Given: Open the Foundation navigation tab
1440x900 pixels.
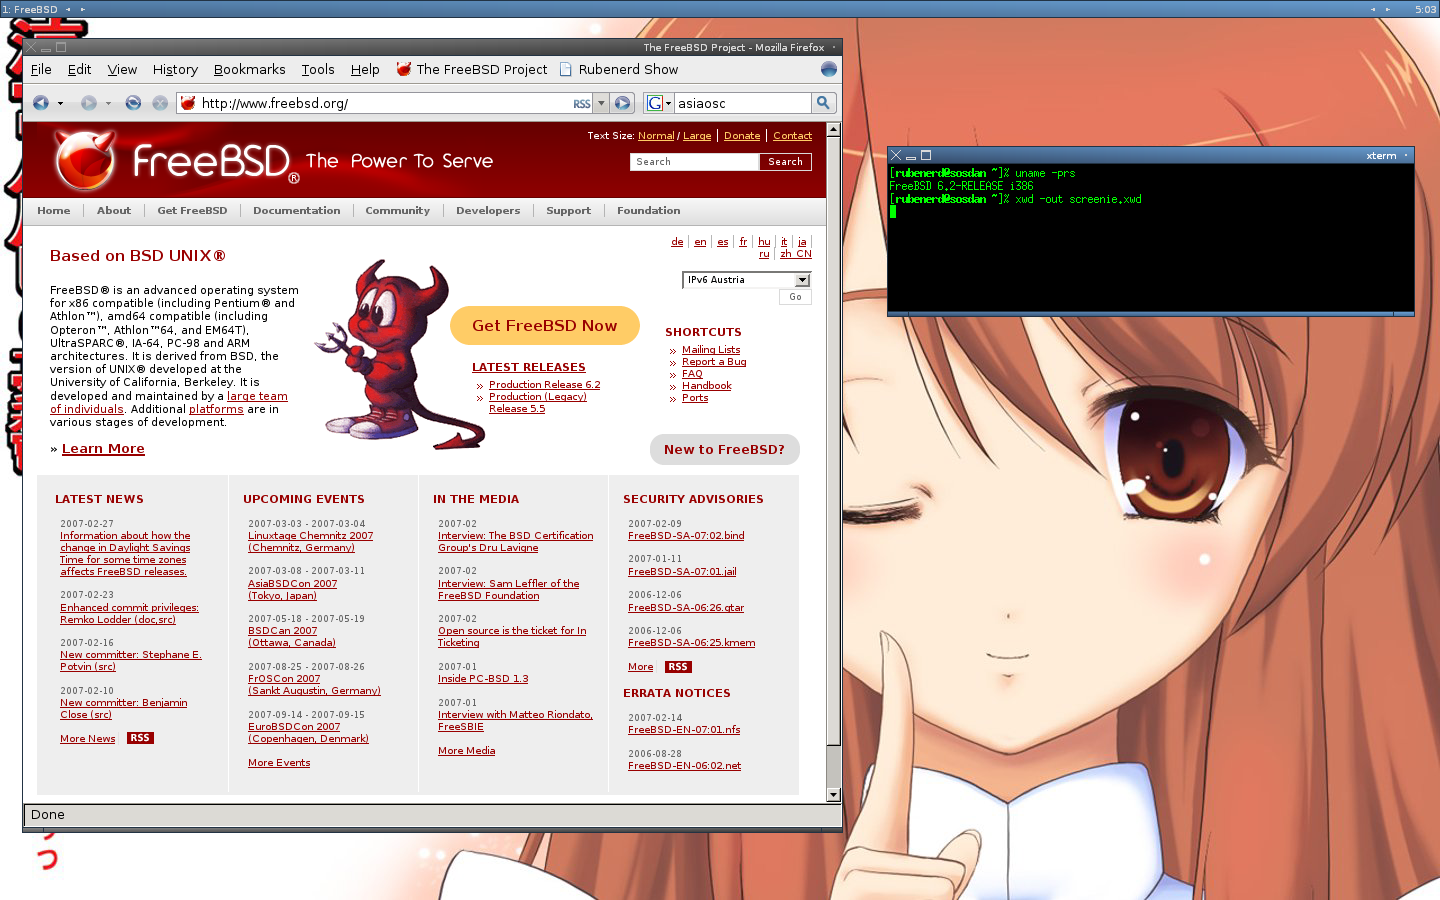Looking at the screenshot, I should pyautogui.click(x=648, y=211).
